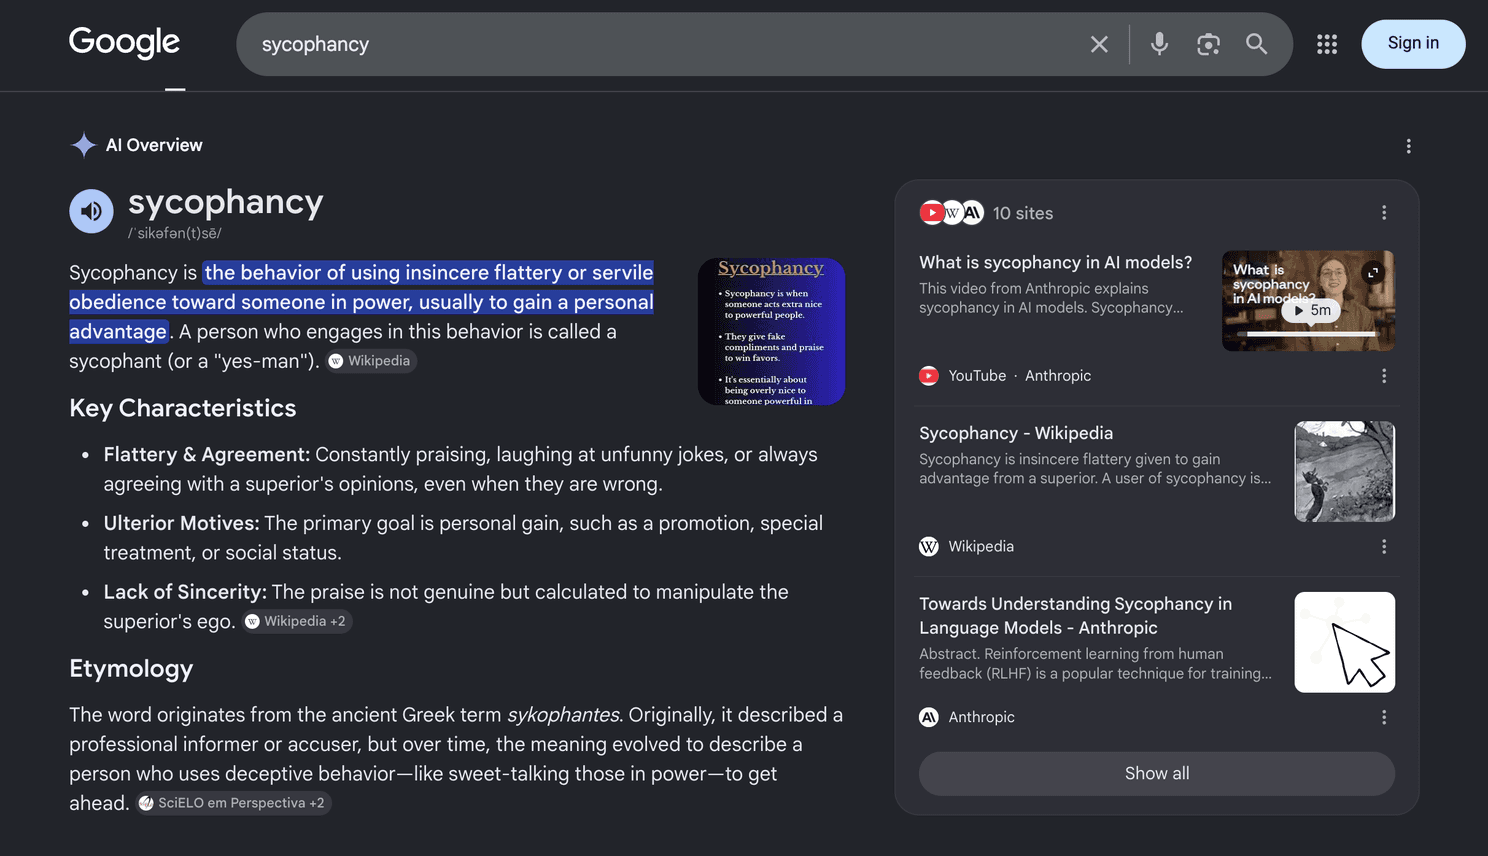Click the AI Overview sparkle icon
This screenshot has height=856, width=1488.
pyautogui.click(x=84, y=145)
